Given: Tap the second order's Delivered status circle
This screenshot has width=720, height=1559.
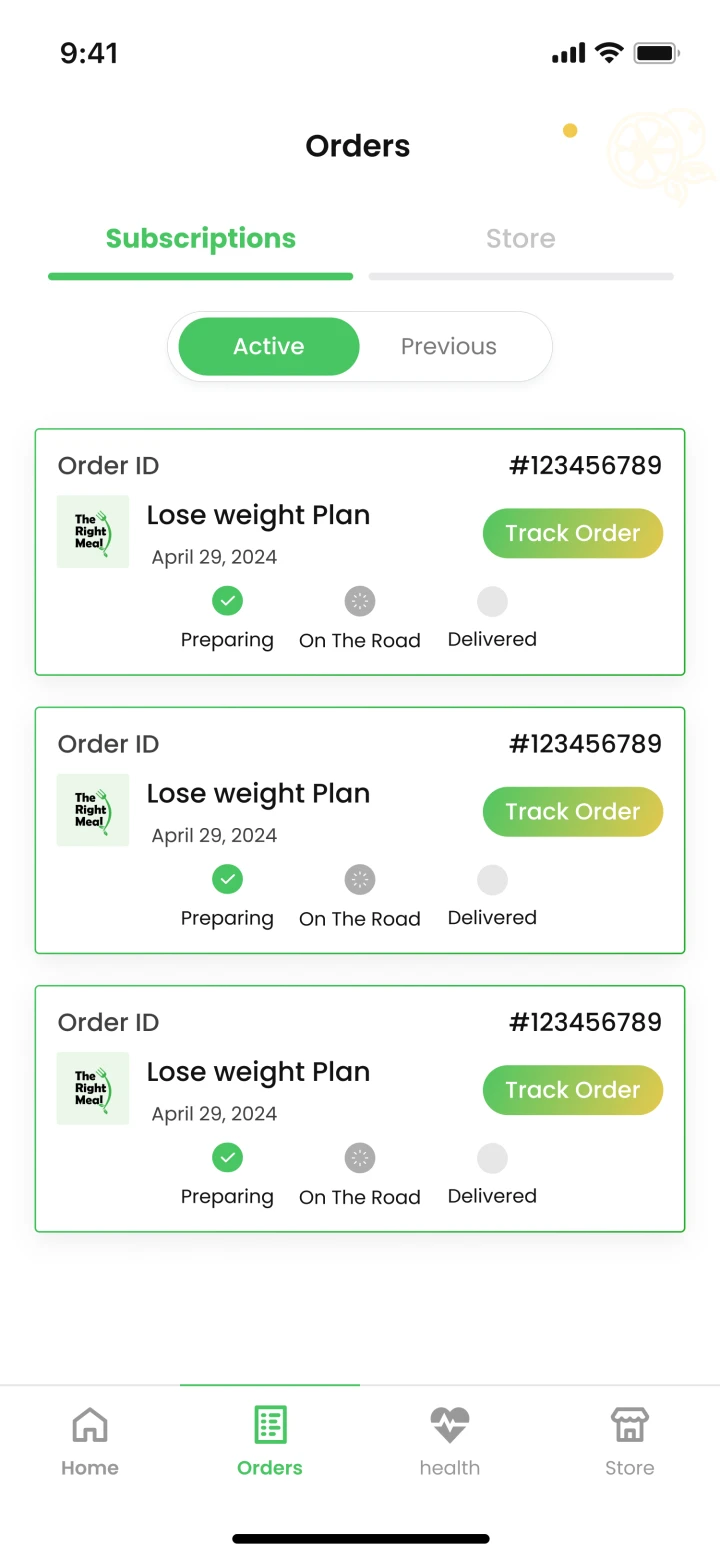Looking at the screenshot, I should pyautogui.click(x=492, y=880).
